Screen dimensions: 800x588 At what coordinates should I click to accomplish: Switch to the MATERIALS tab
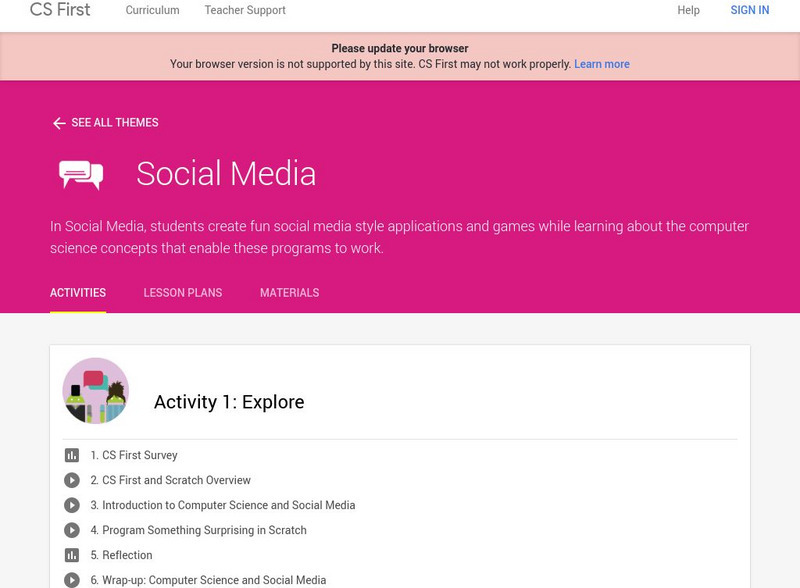click(x=289, y=292)
